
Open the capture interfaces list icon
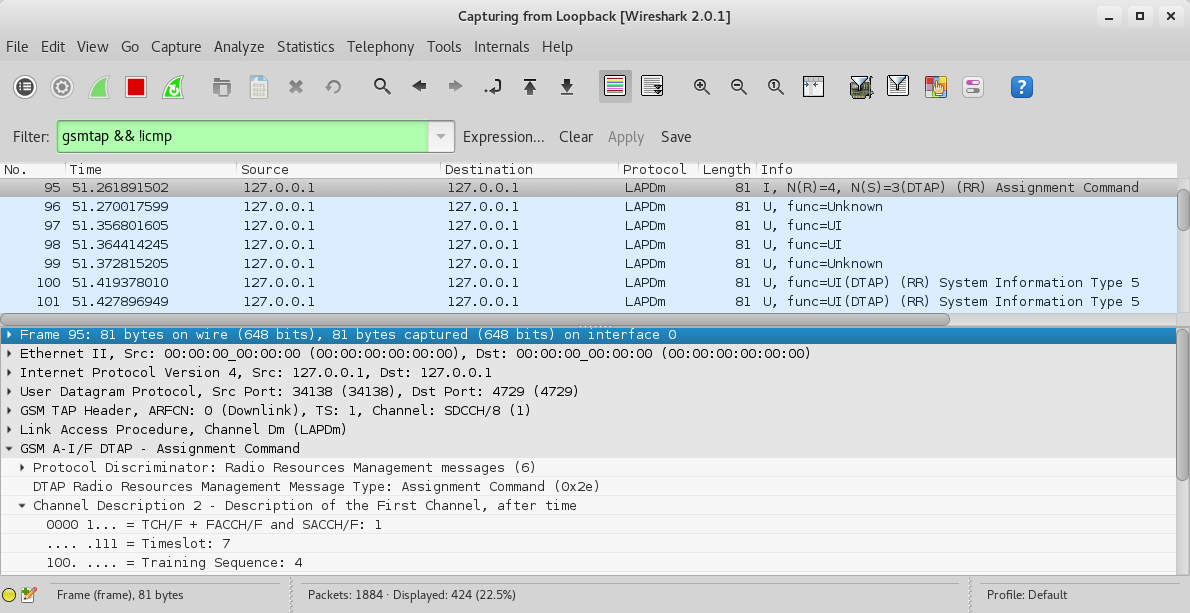point(25,87)
